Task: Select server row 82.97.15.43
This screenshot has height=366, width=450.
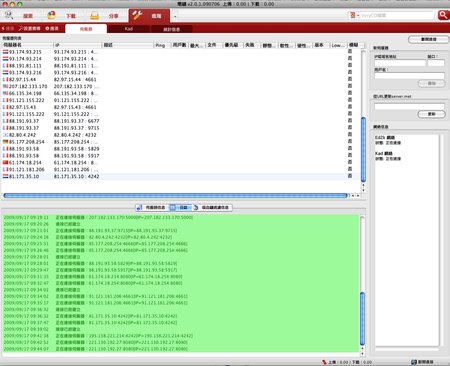Action: tap(181, 107)
